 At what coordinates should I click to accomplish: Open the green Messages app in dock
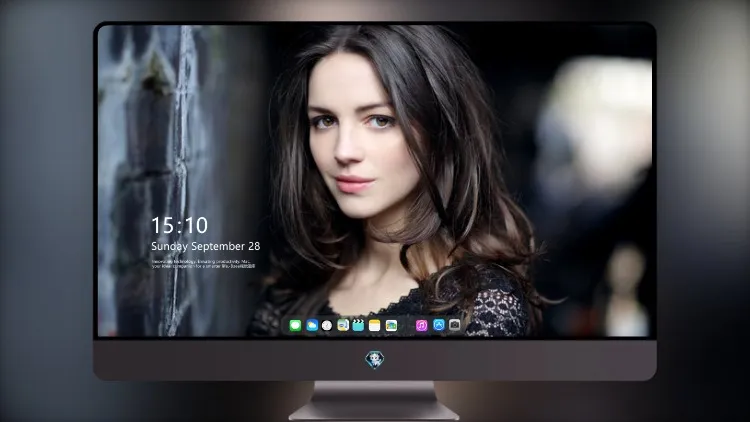pos(295,326)
